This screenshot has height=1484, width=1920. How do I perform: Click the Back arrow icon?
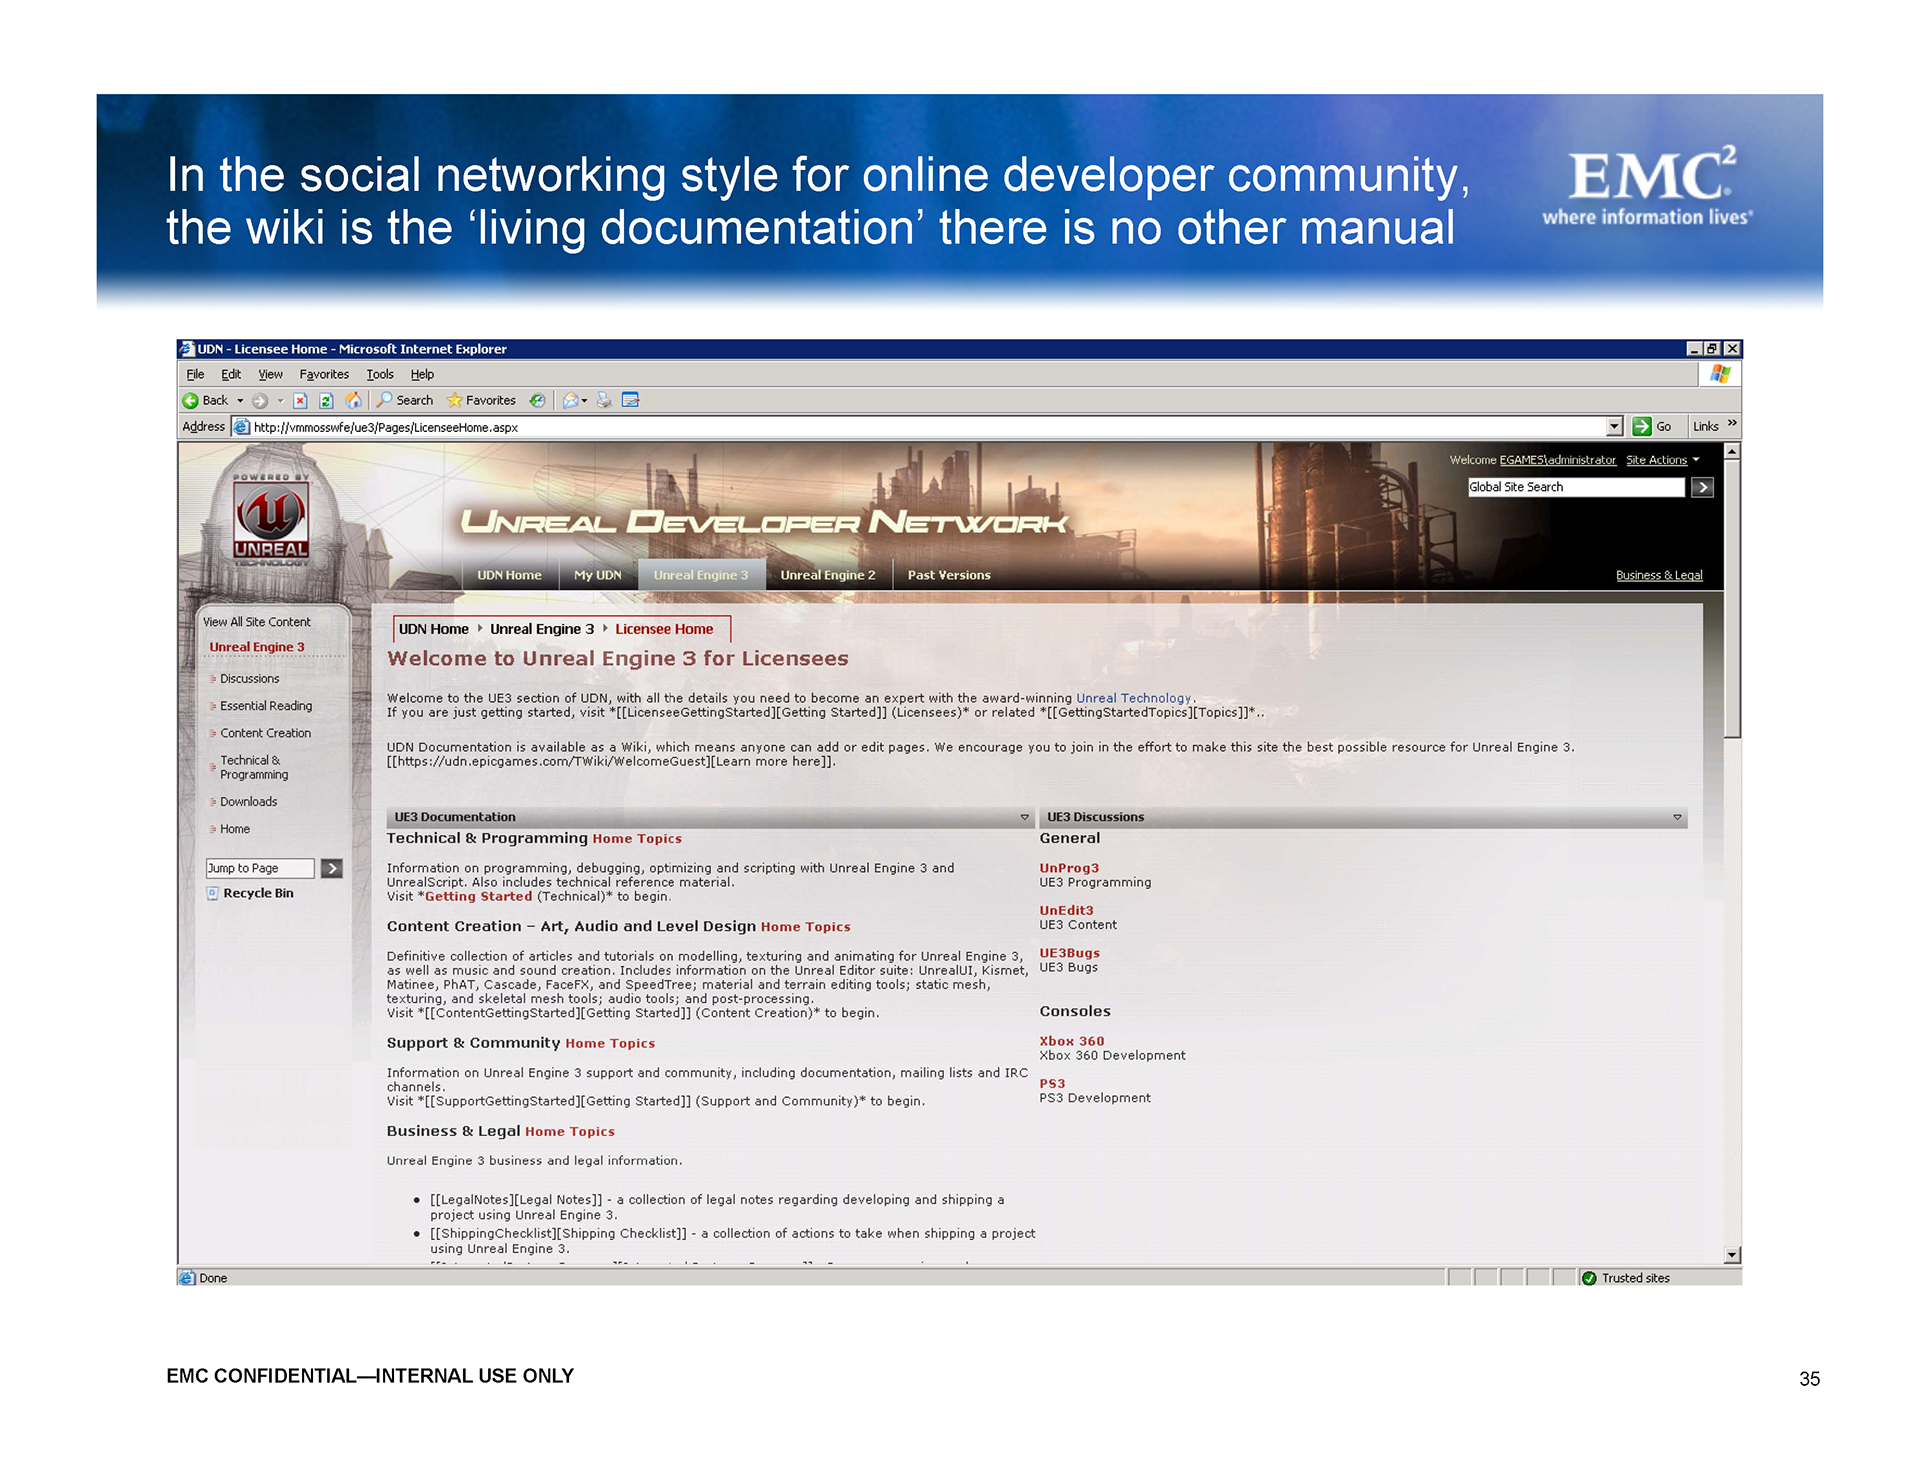(190, 400)
